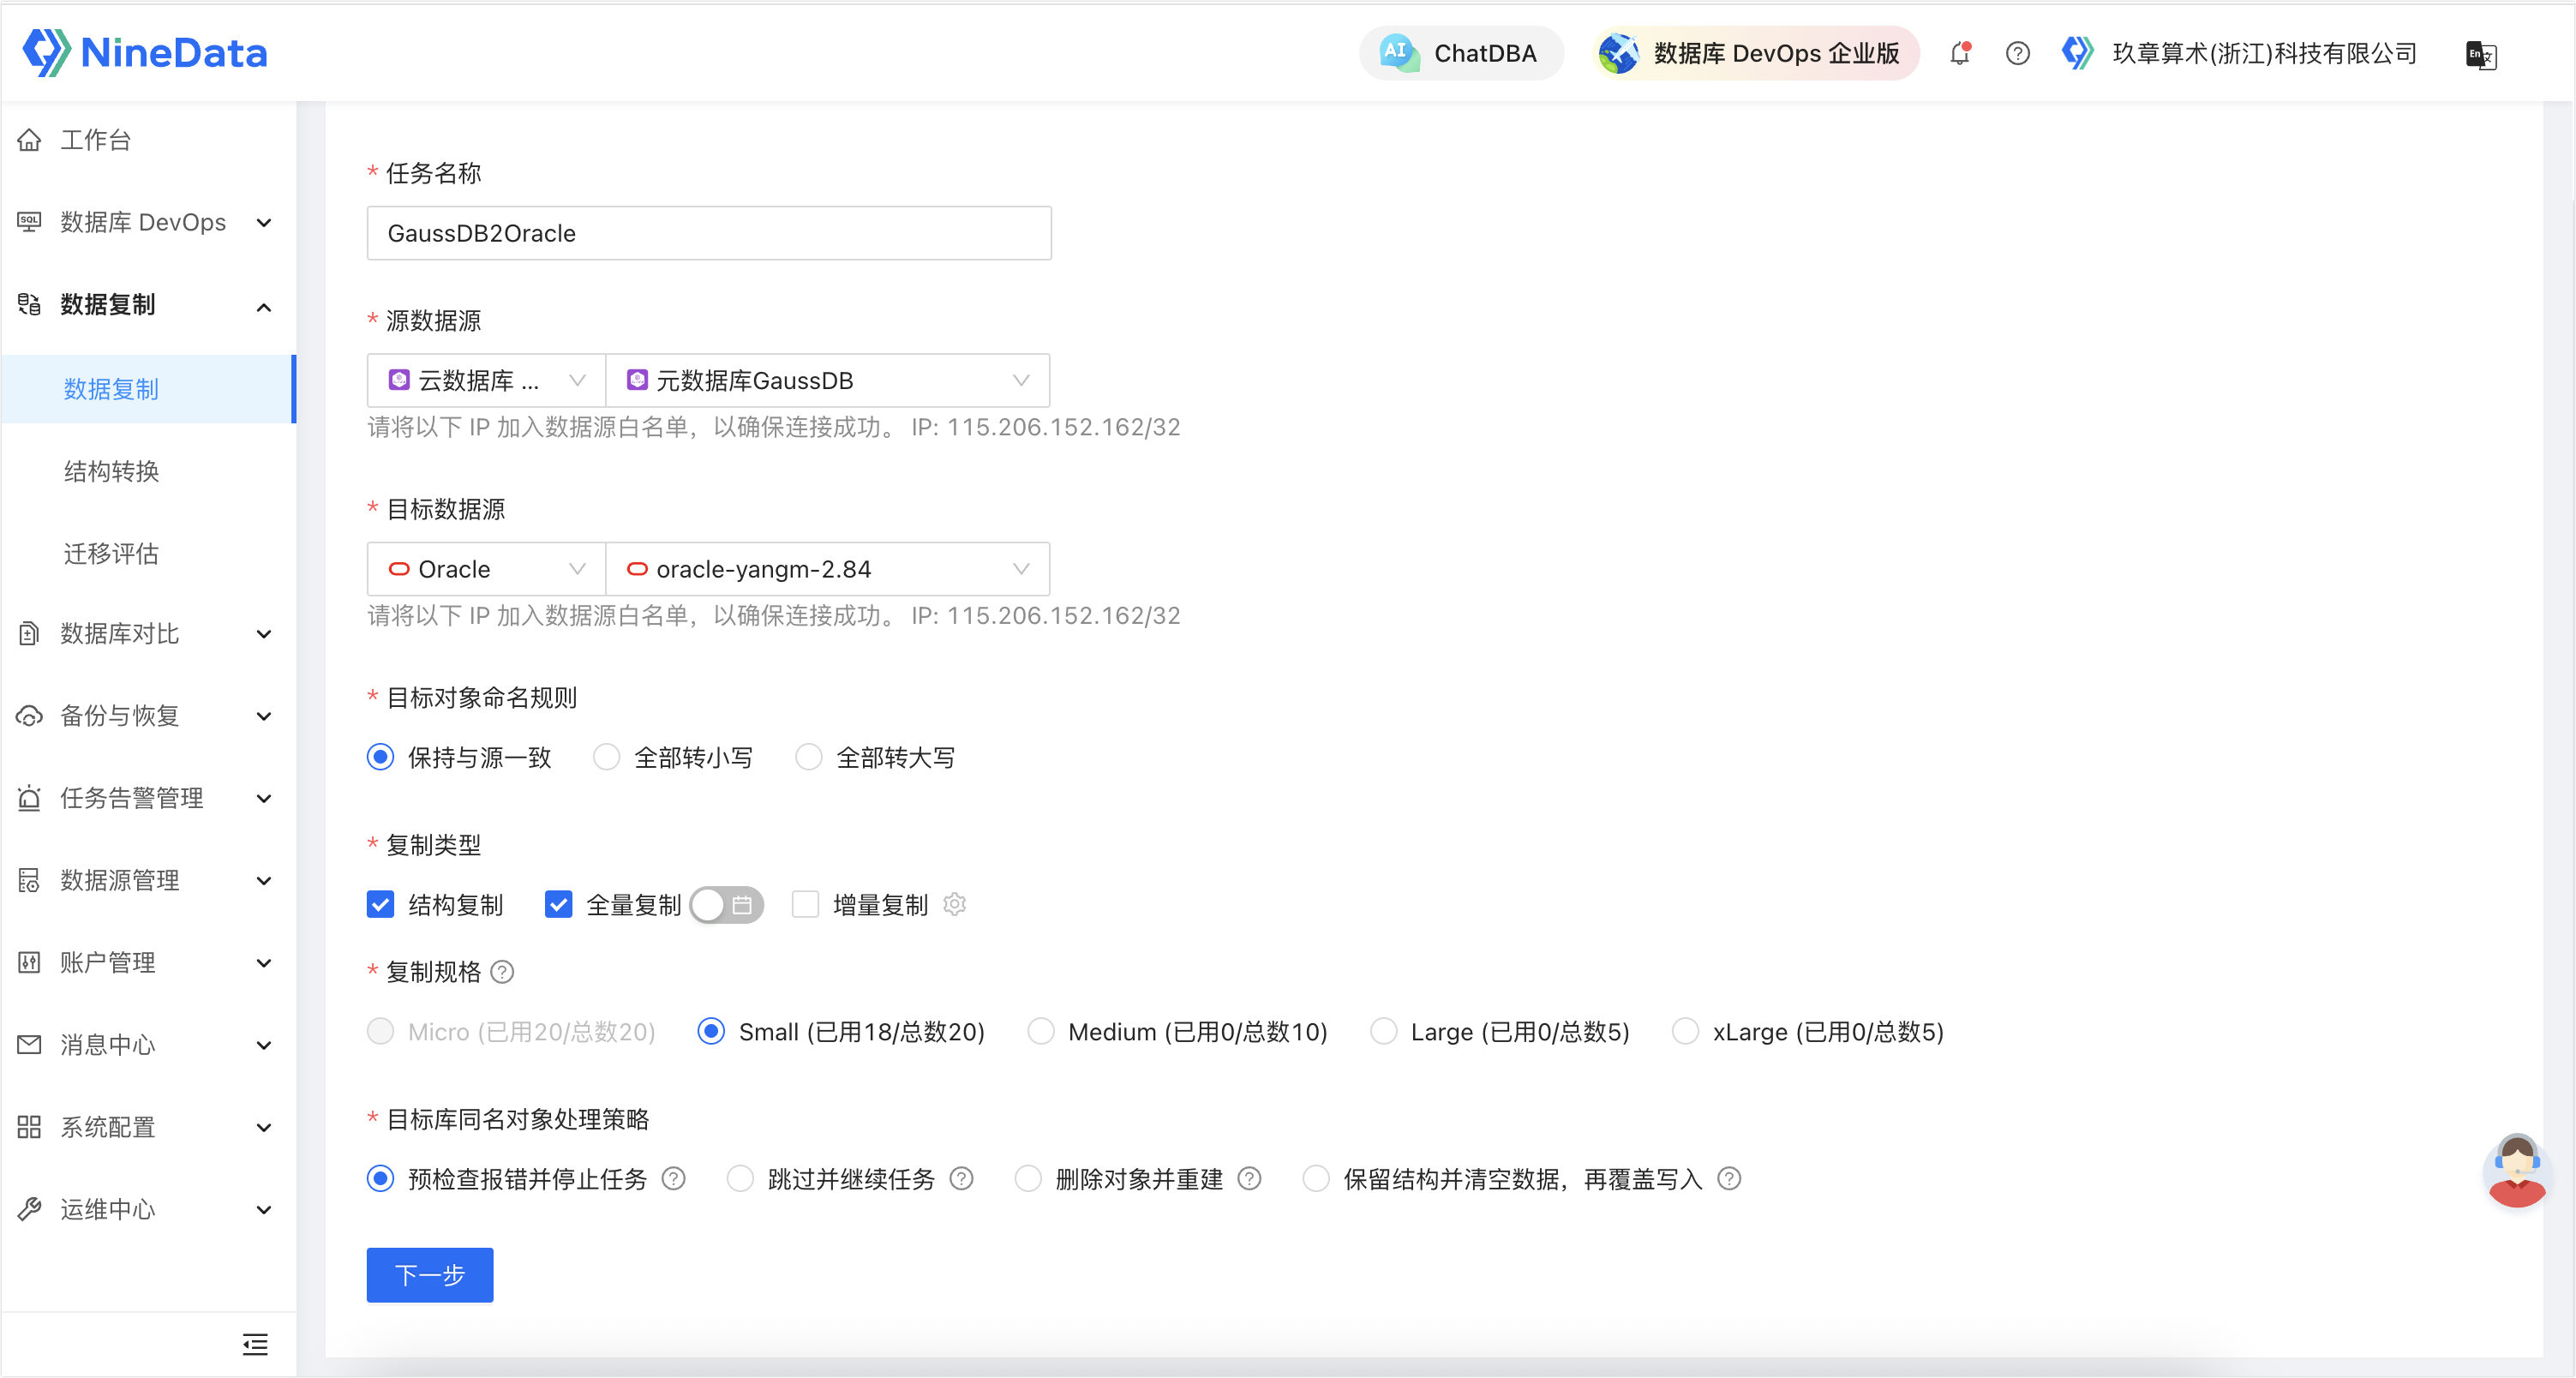Click the NineData logo

145,52
